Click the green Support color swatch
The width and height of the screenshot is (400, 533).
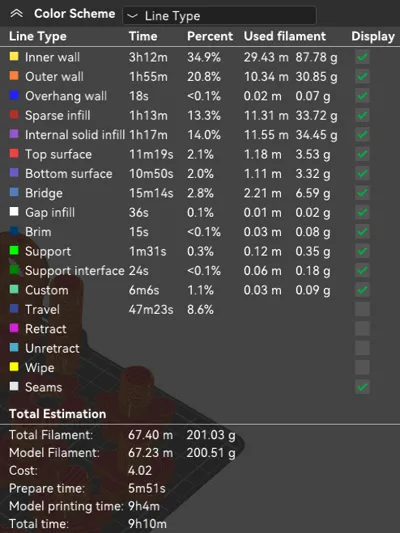pyautogui.click(x=14, y=251)
